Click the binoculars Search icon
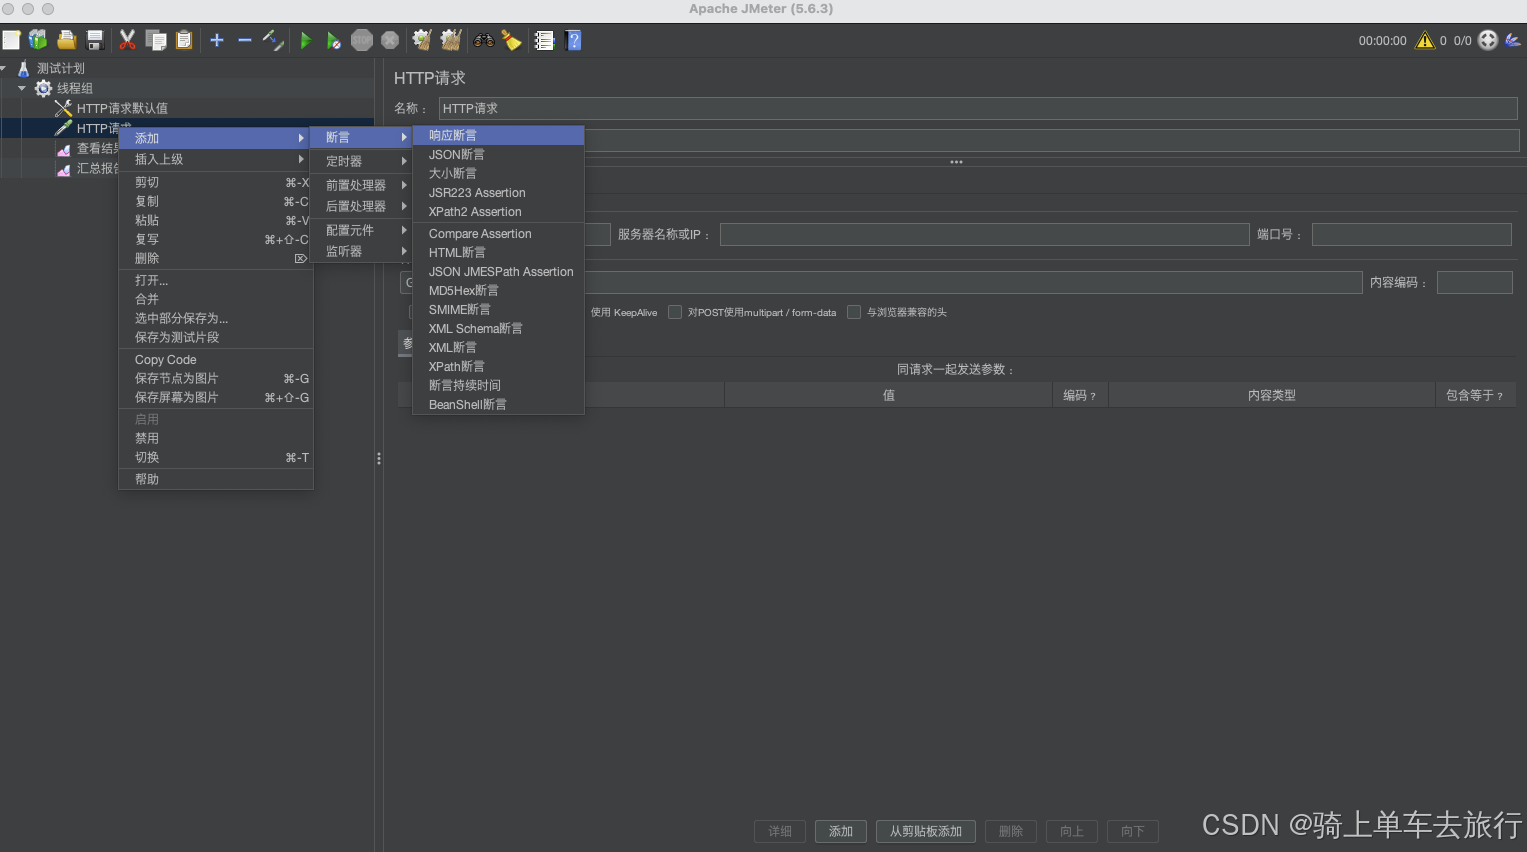 (484, 40)
